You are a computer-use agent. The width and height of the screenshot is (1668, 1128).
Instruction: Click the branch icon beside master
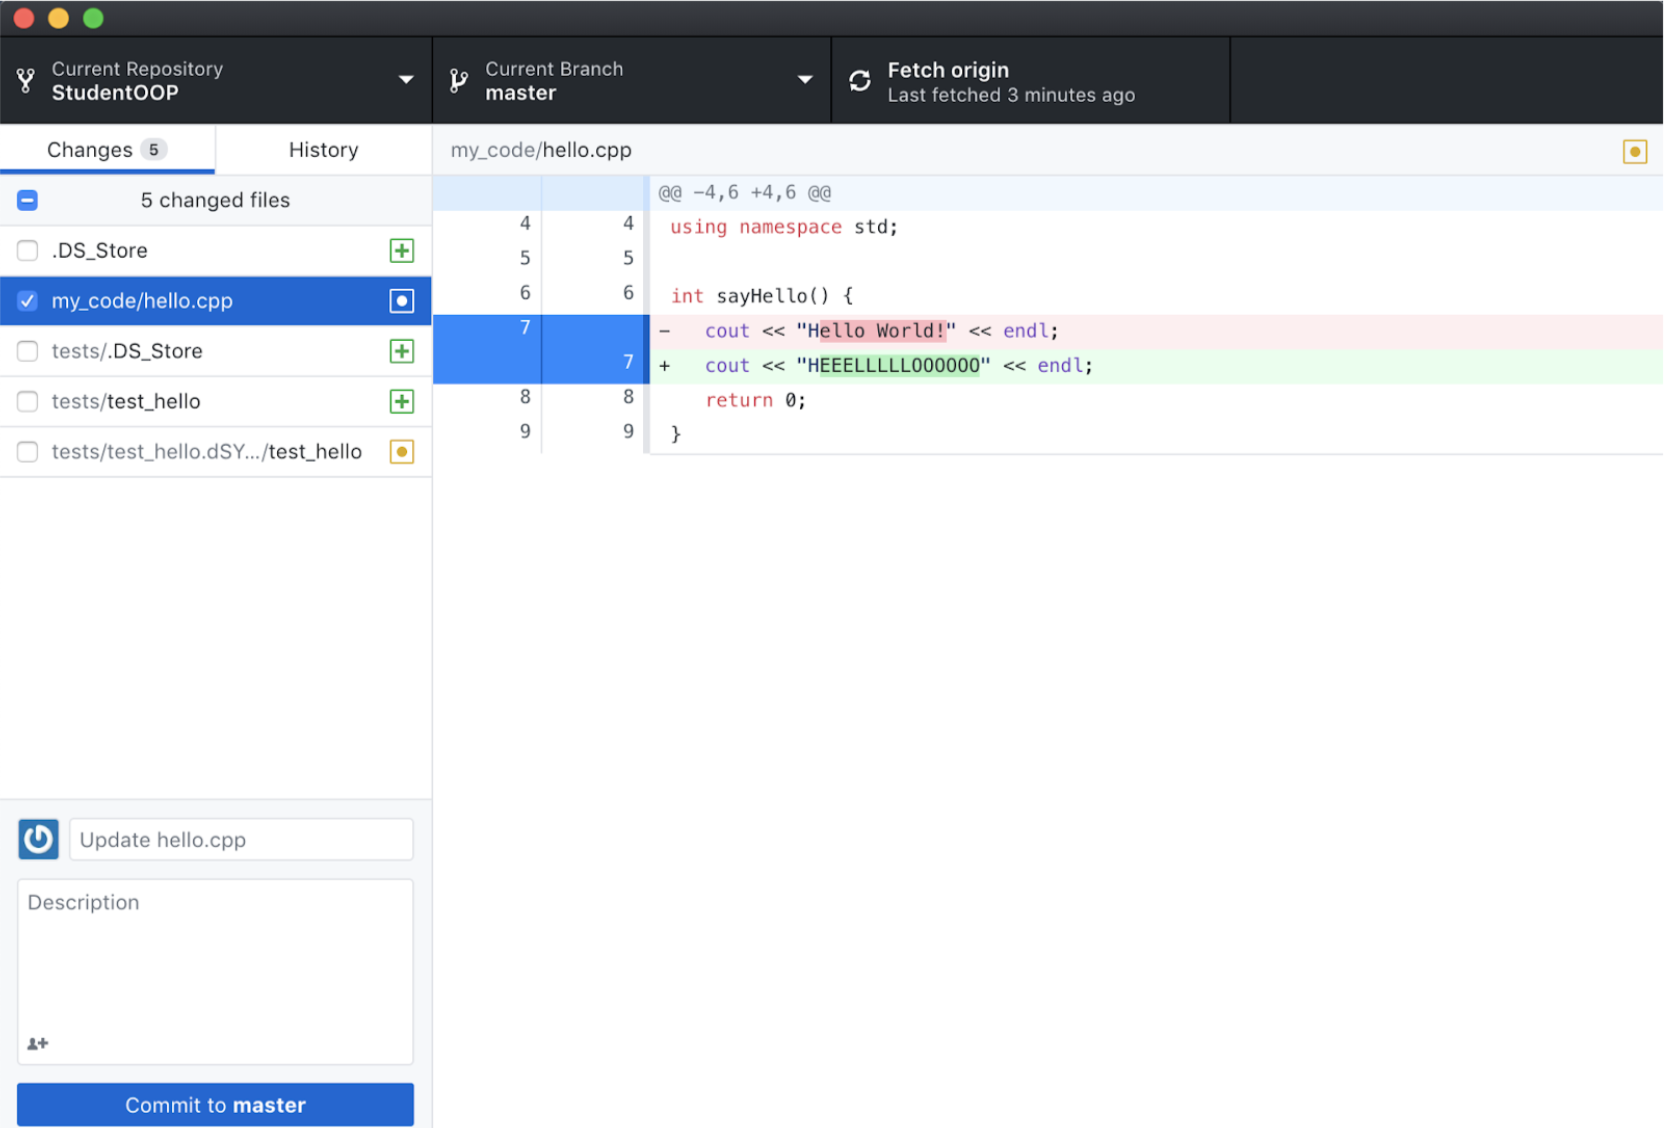[459, 80]
